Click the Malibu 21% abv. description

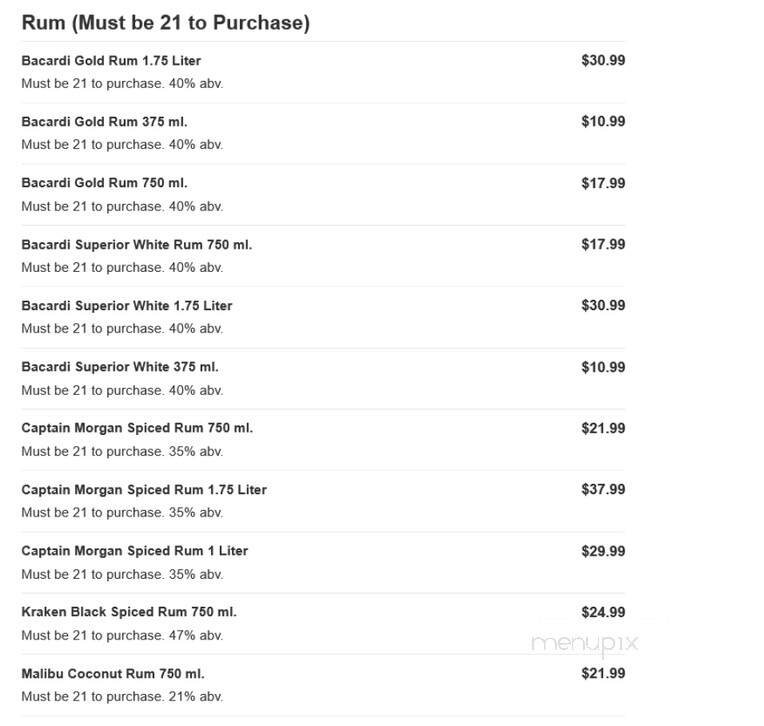(x=122, y=696)
